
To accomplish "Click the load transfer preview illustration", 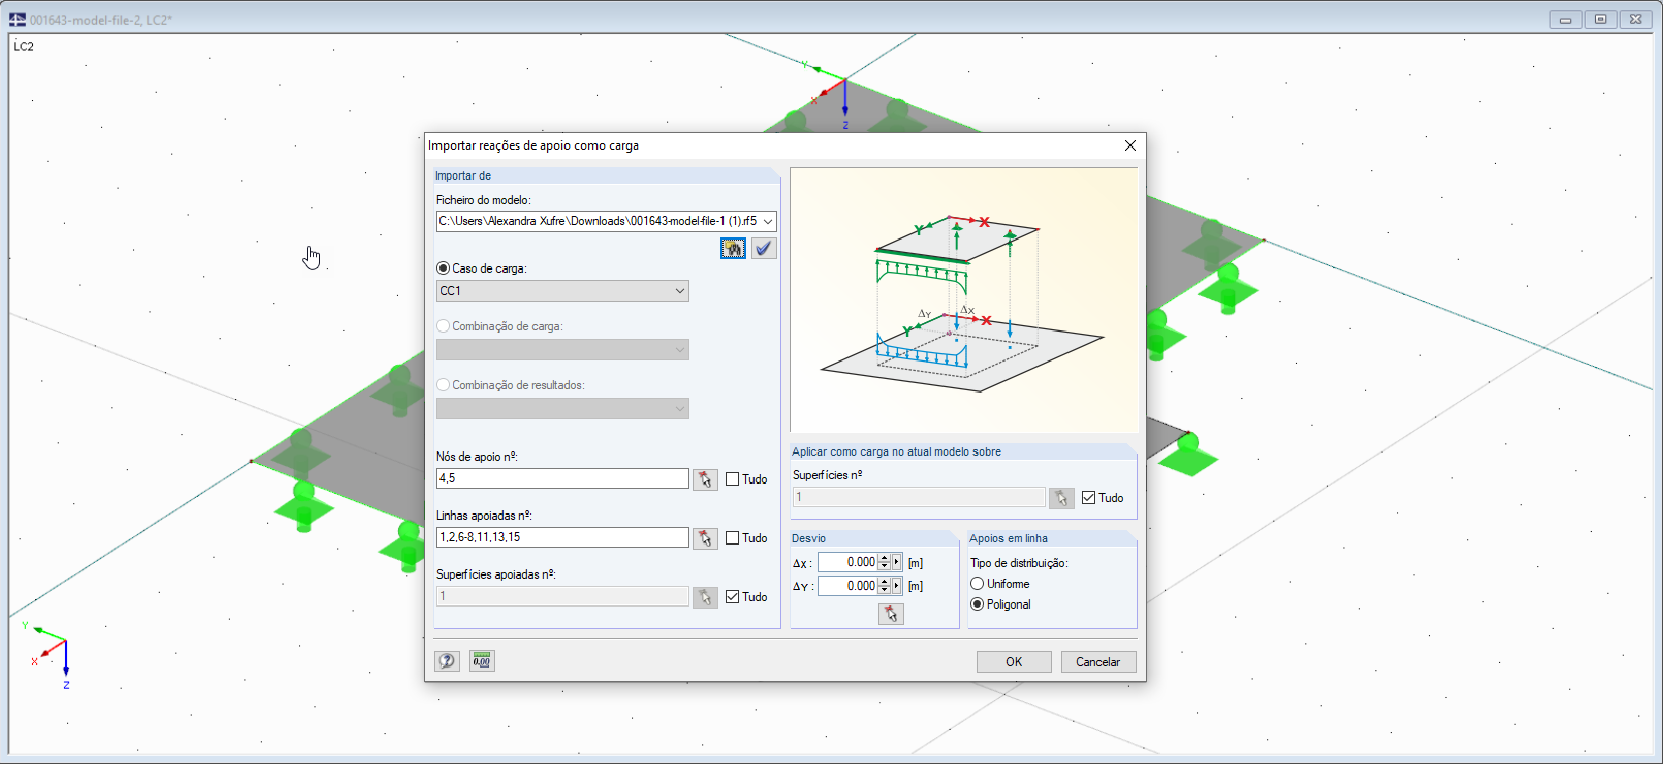I will click(964, 300).
